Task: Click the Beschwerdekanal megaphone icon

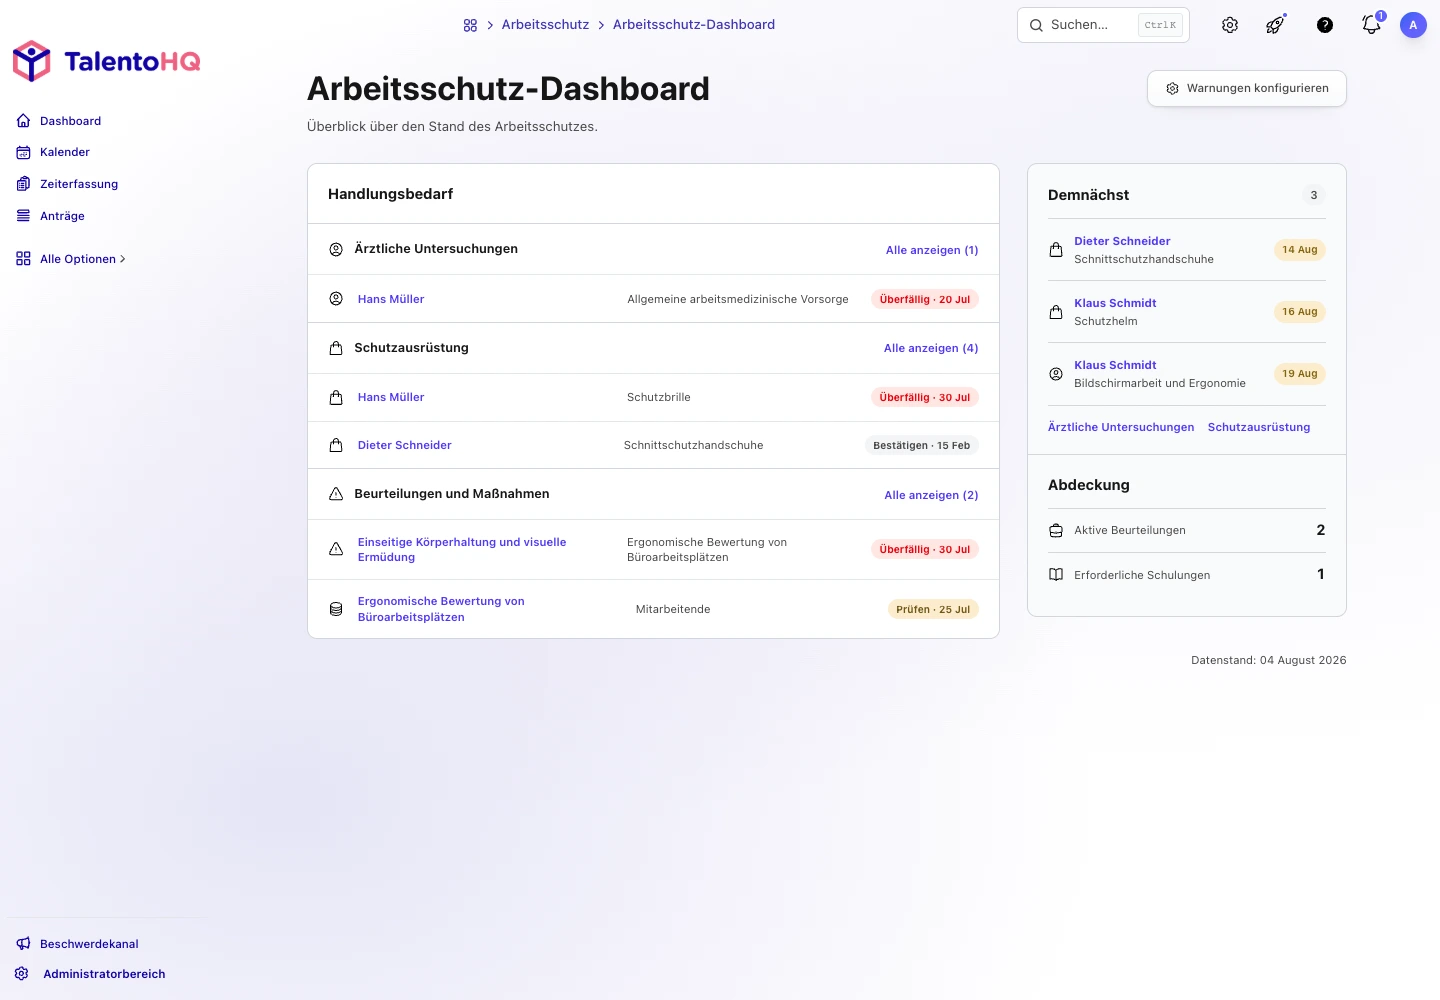Action: click(23, 944)
